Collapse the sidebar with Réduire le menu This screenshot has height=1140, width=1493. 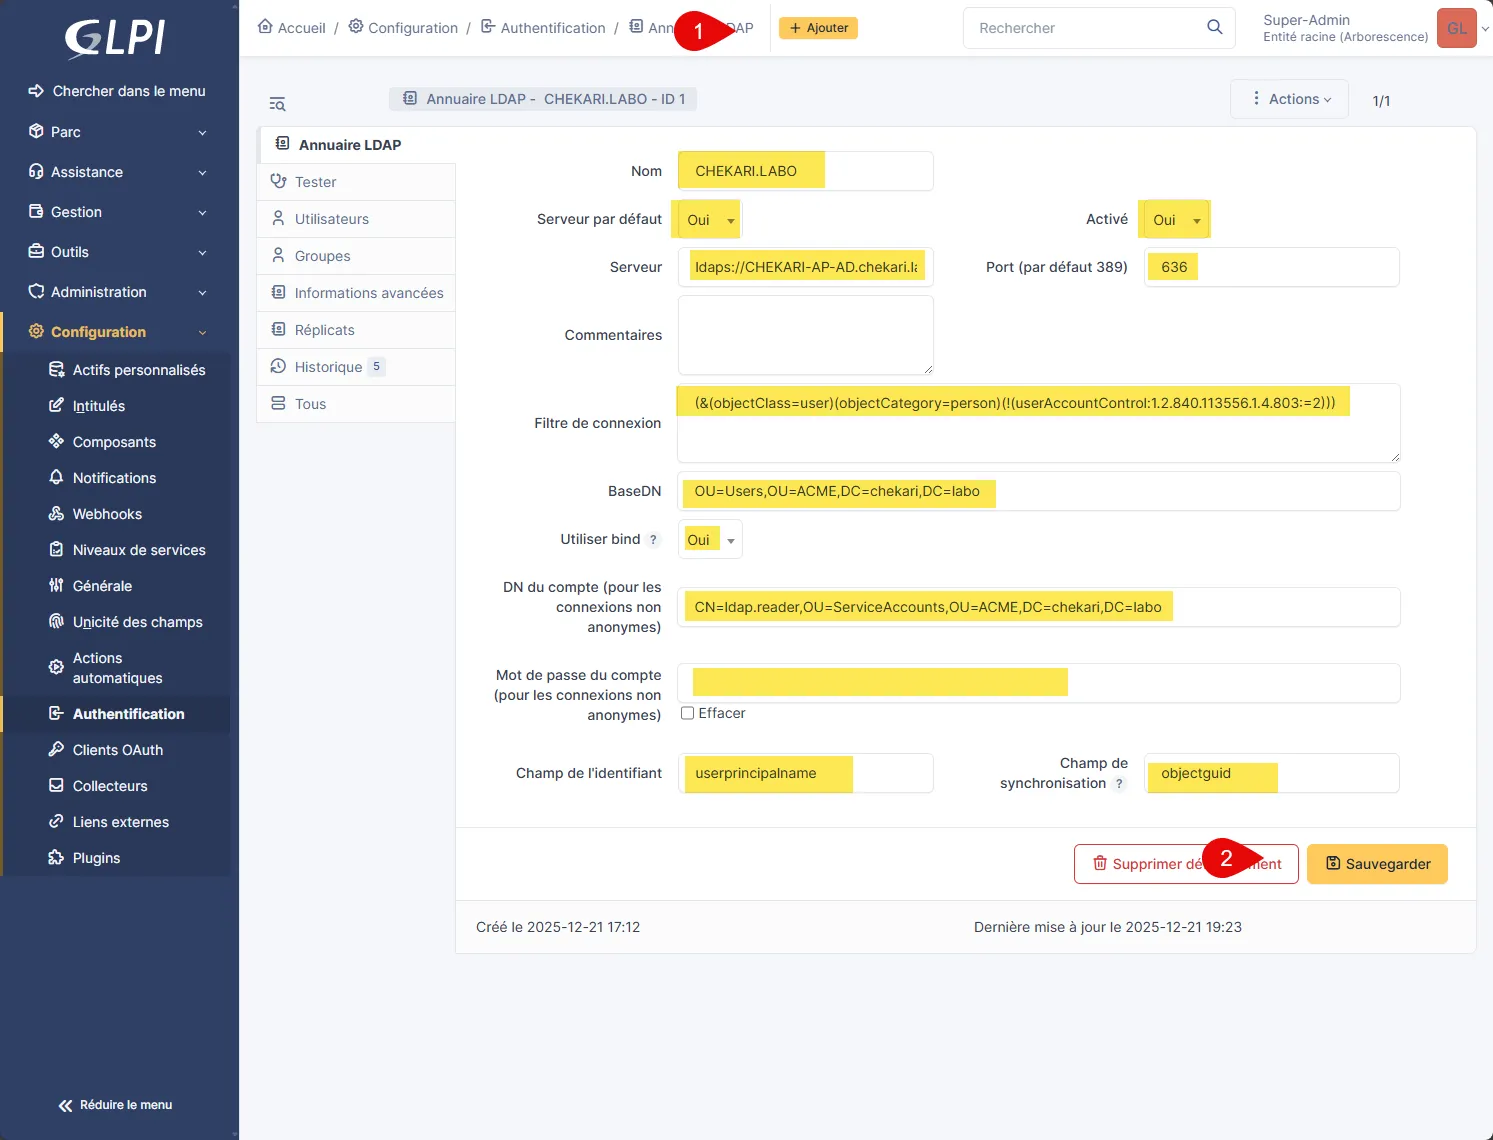click(115, 1105)
